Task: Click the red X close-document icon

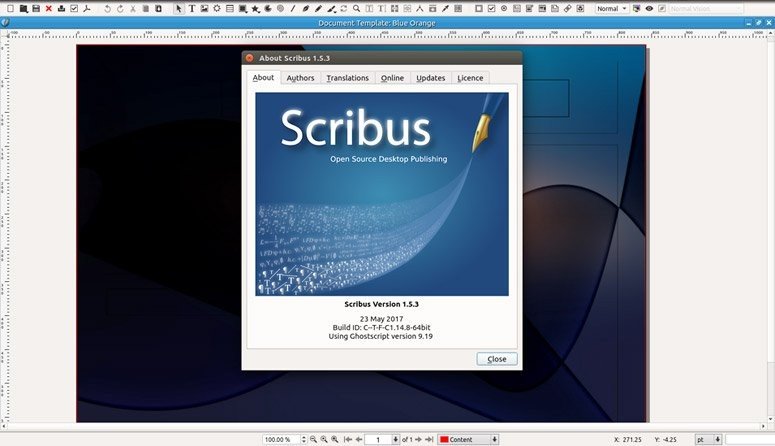Action: 48,8
